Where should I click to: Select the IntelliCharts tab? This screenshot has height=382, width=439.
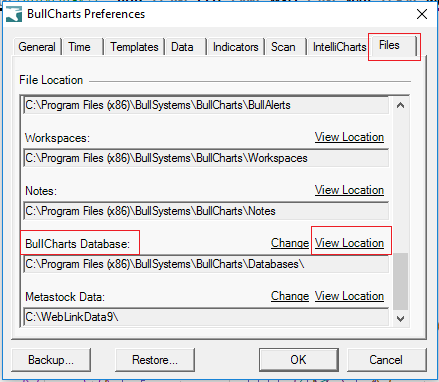point(339,47)
